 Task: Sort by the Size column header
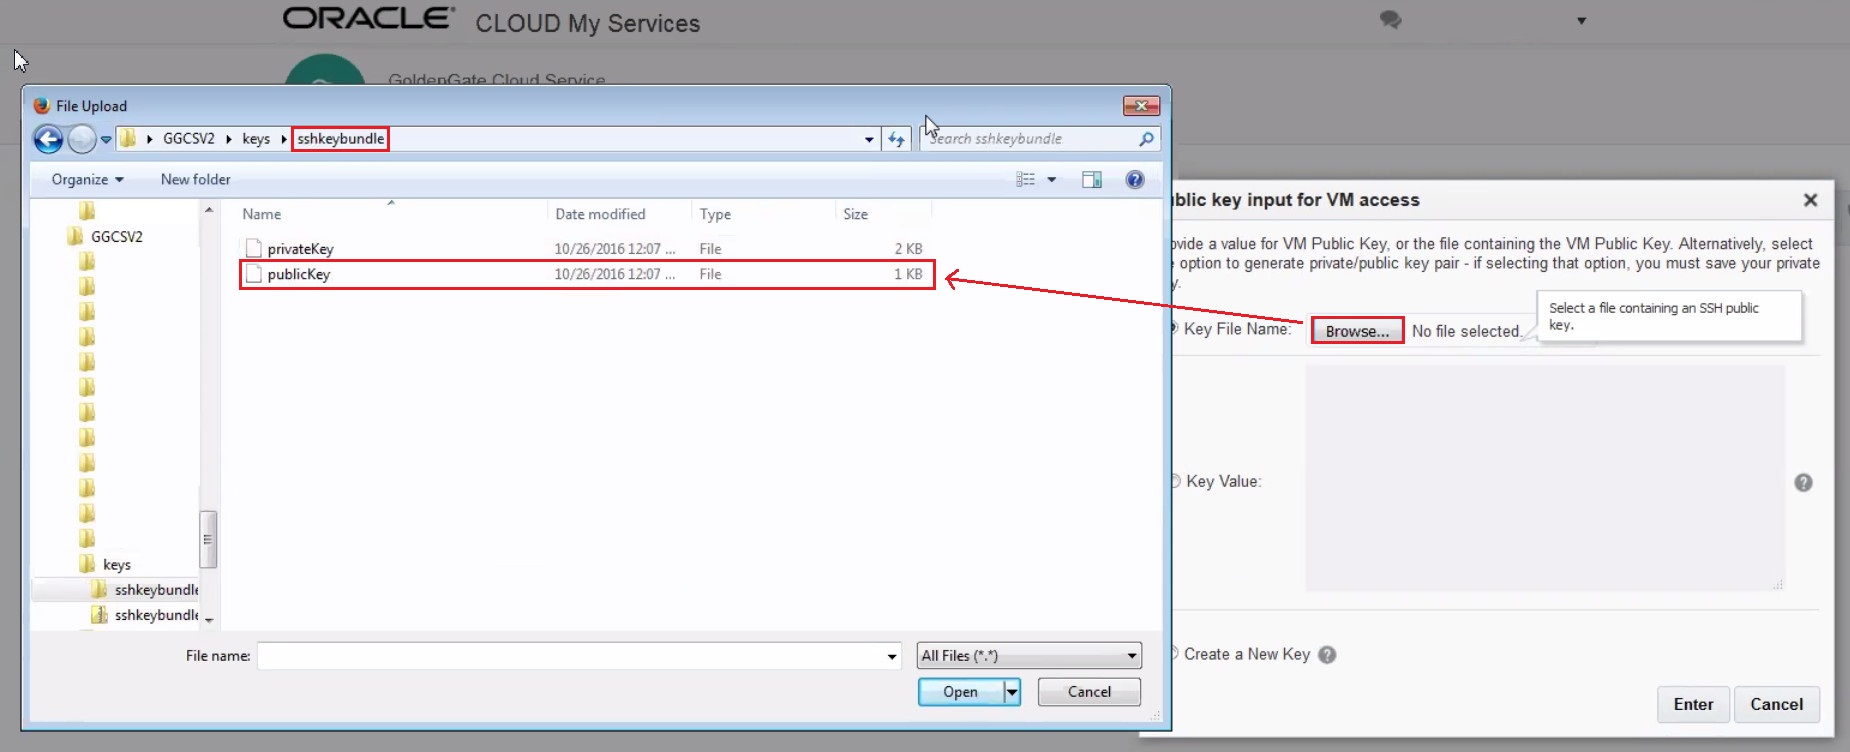pos(855,214)
